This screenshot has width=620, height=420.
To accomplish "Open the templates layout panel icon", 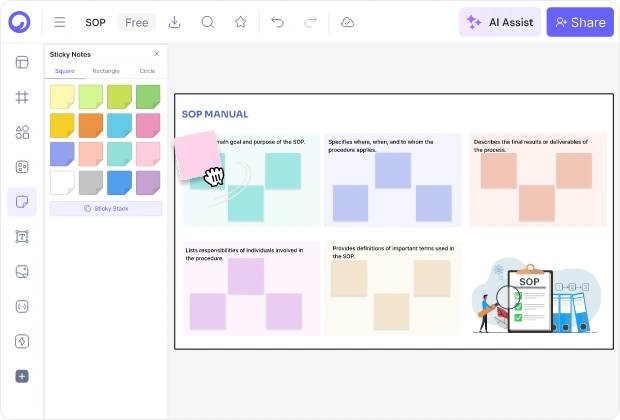I will tap(22, 62).
